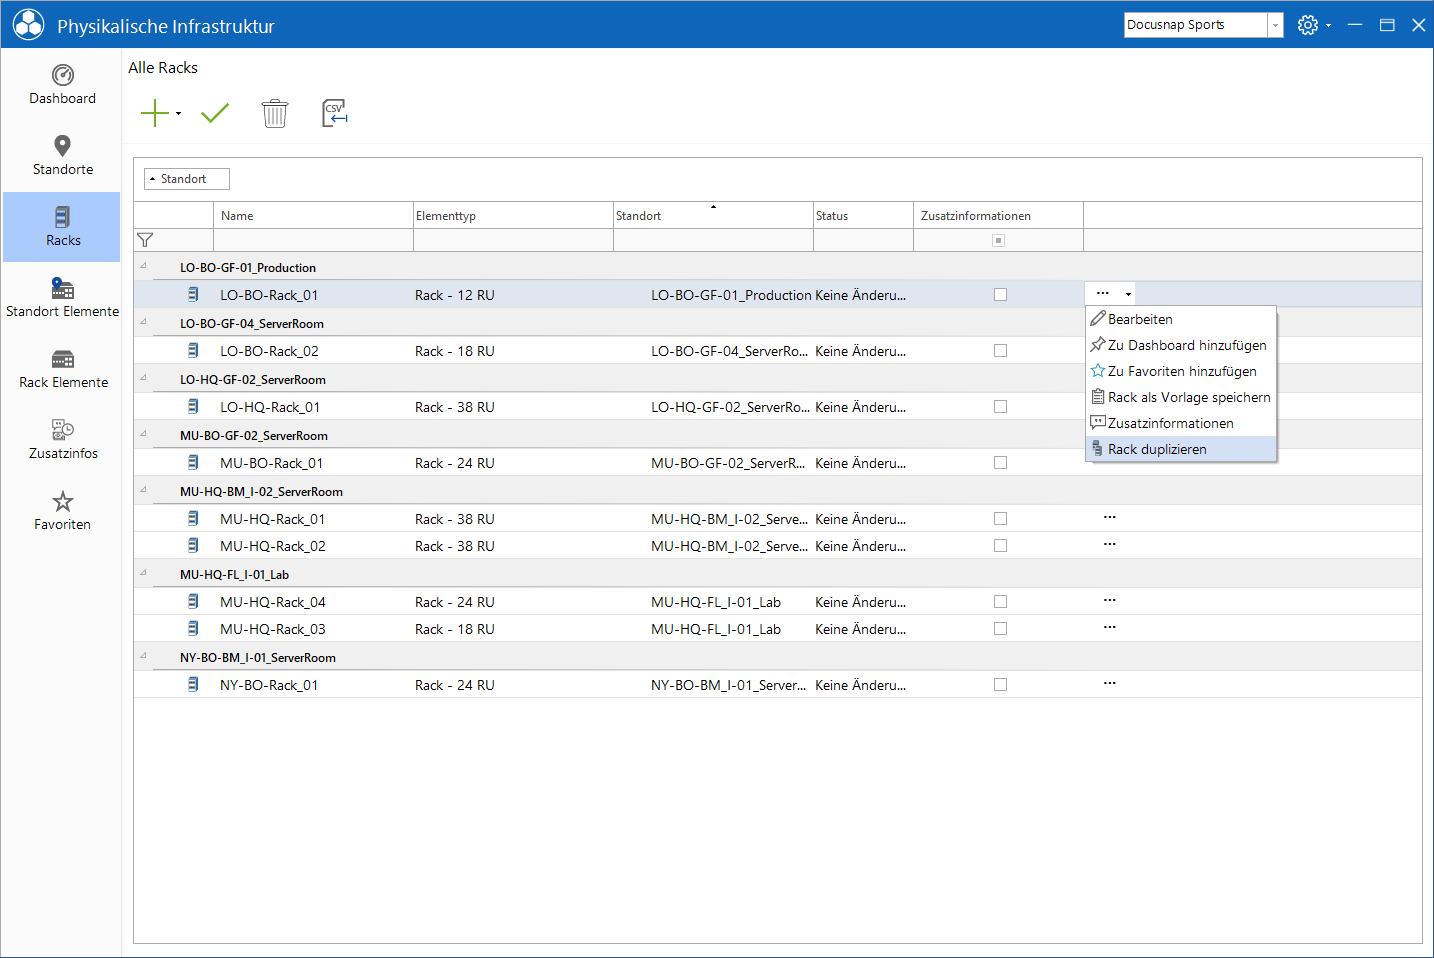Open Favoriten in sidebar

click(x=62, y=511)
